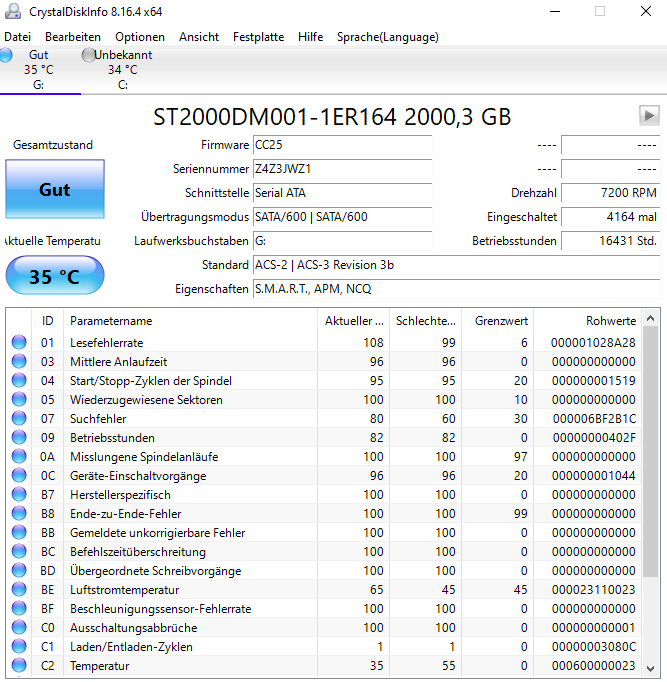Select the Luftstromtemperatur parameter name
The height and width of the screenshot is (682, 667).
[124, 590]
